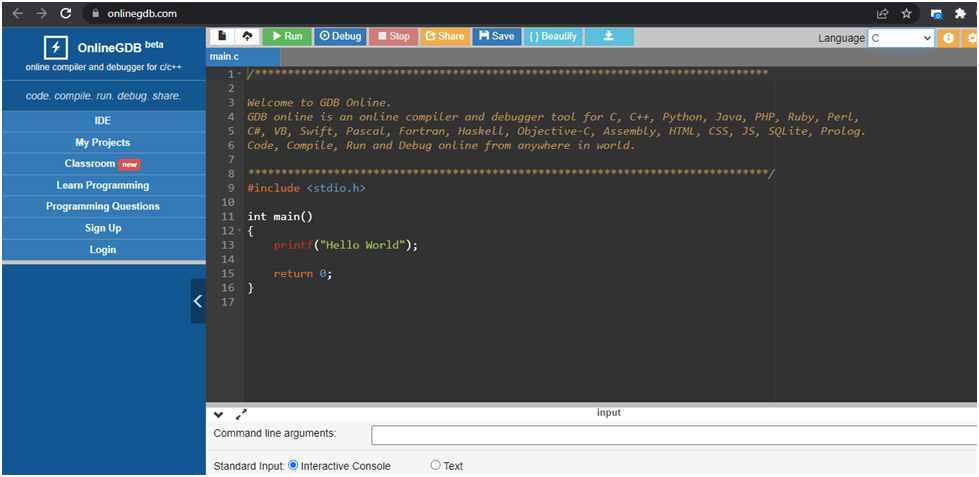Open the Language dropdown
The image size is (979, 477).
tap(900, 38)
